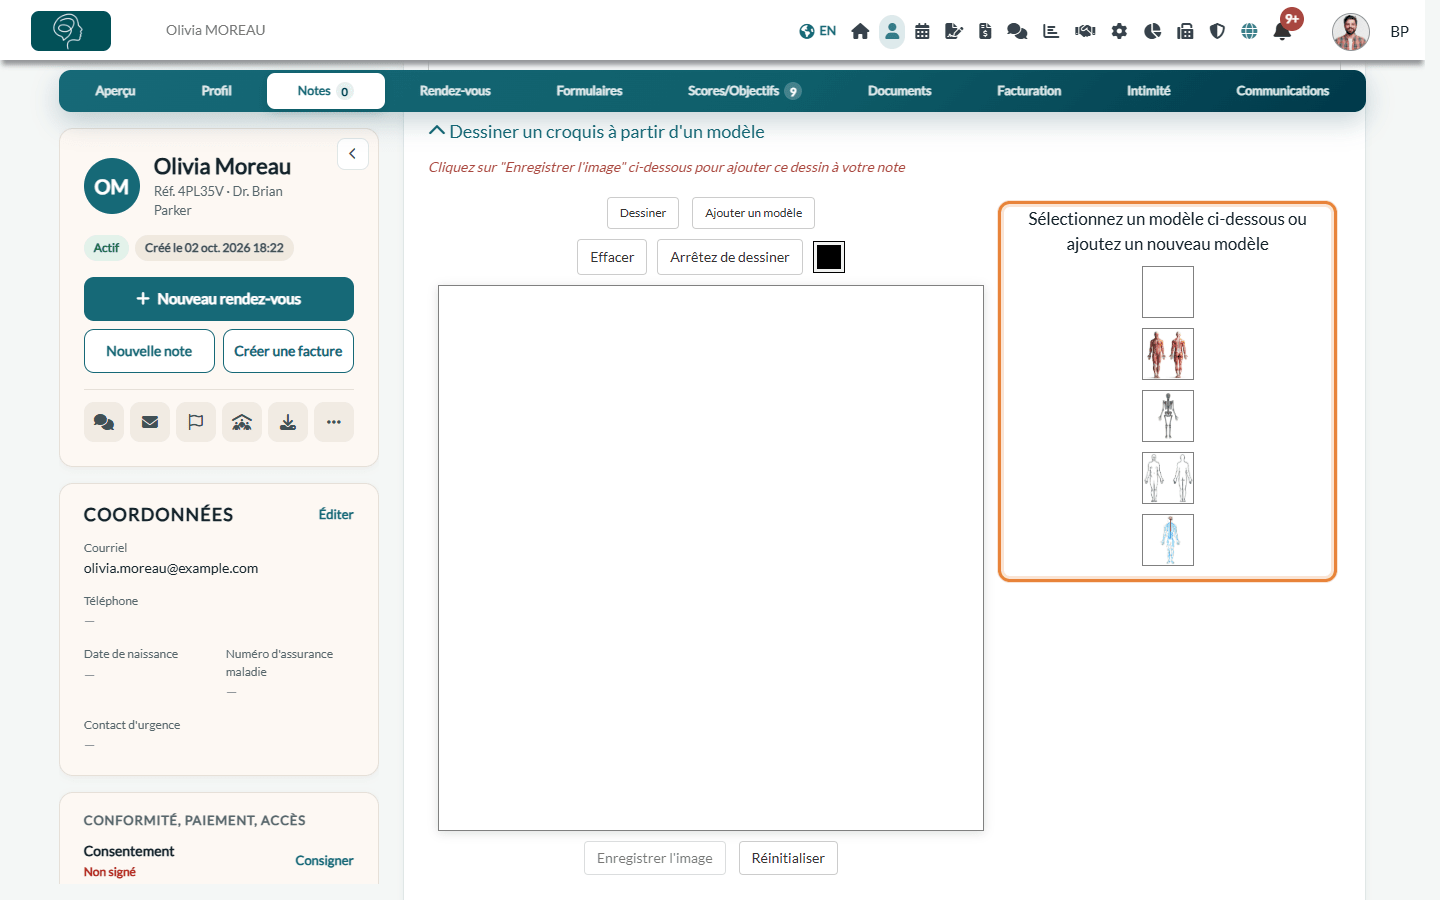
Task: Click the download icon in patient card
Action: (x=288, y=422)
